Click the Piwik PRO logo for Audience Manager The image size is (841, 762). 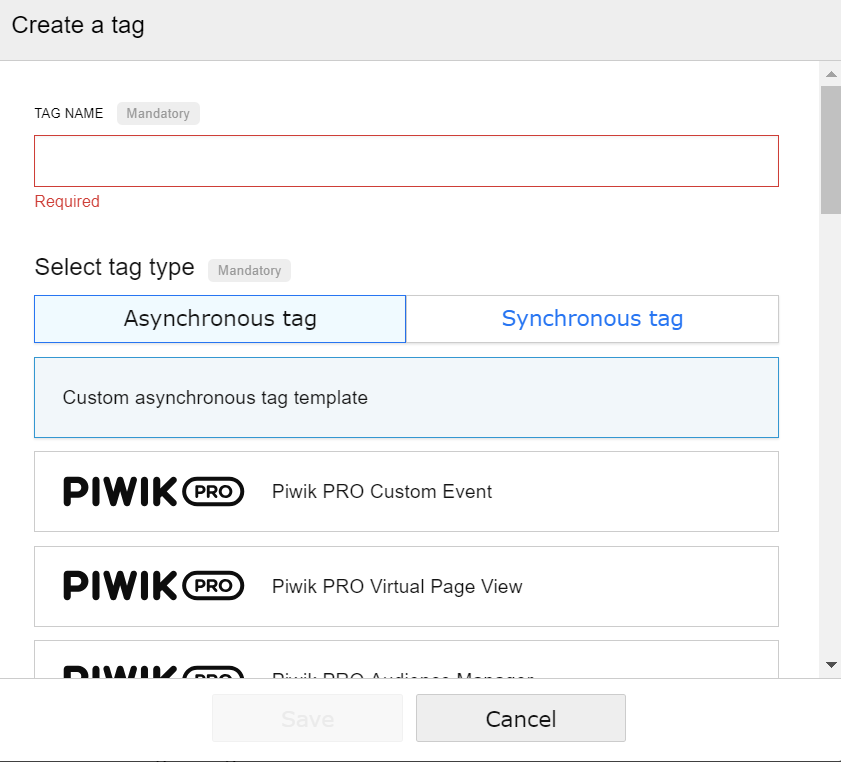pos(153,671)
